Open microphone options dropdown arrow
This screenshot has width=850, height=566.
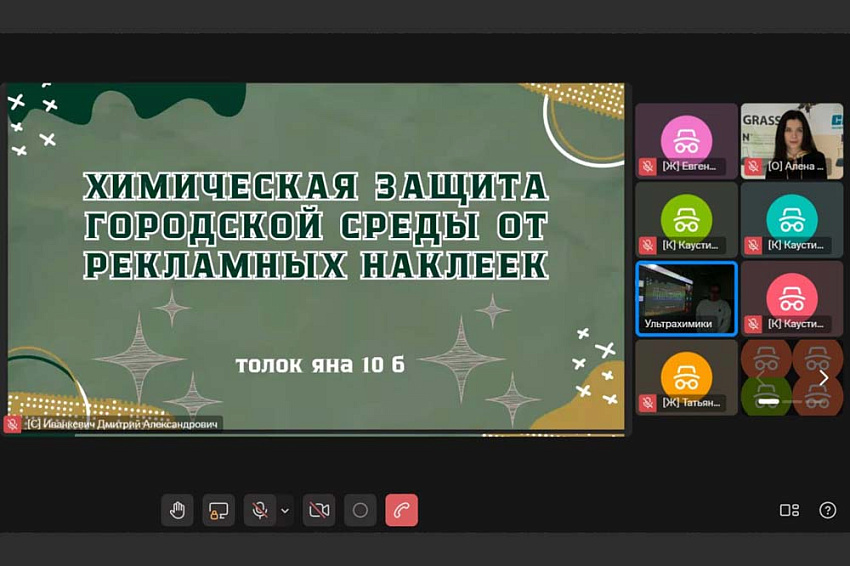[x=285, y=511]
